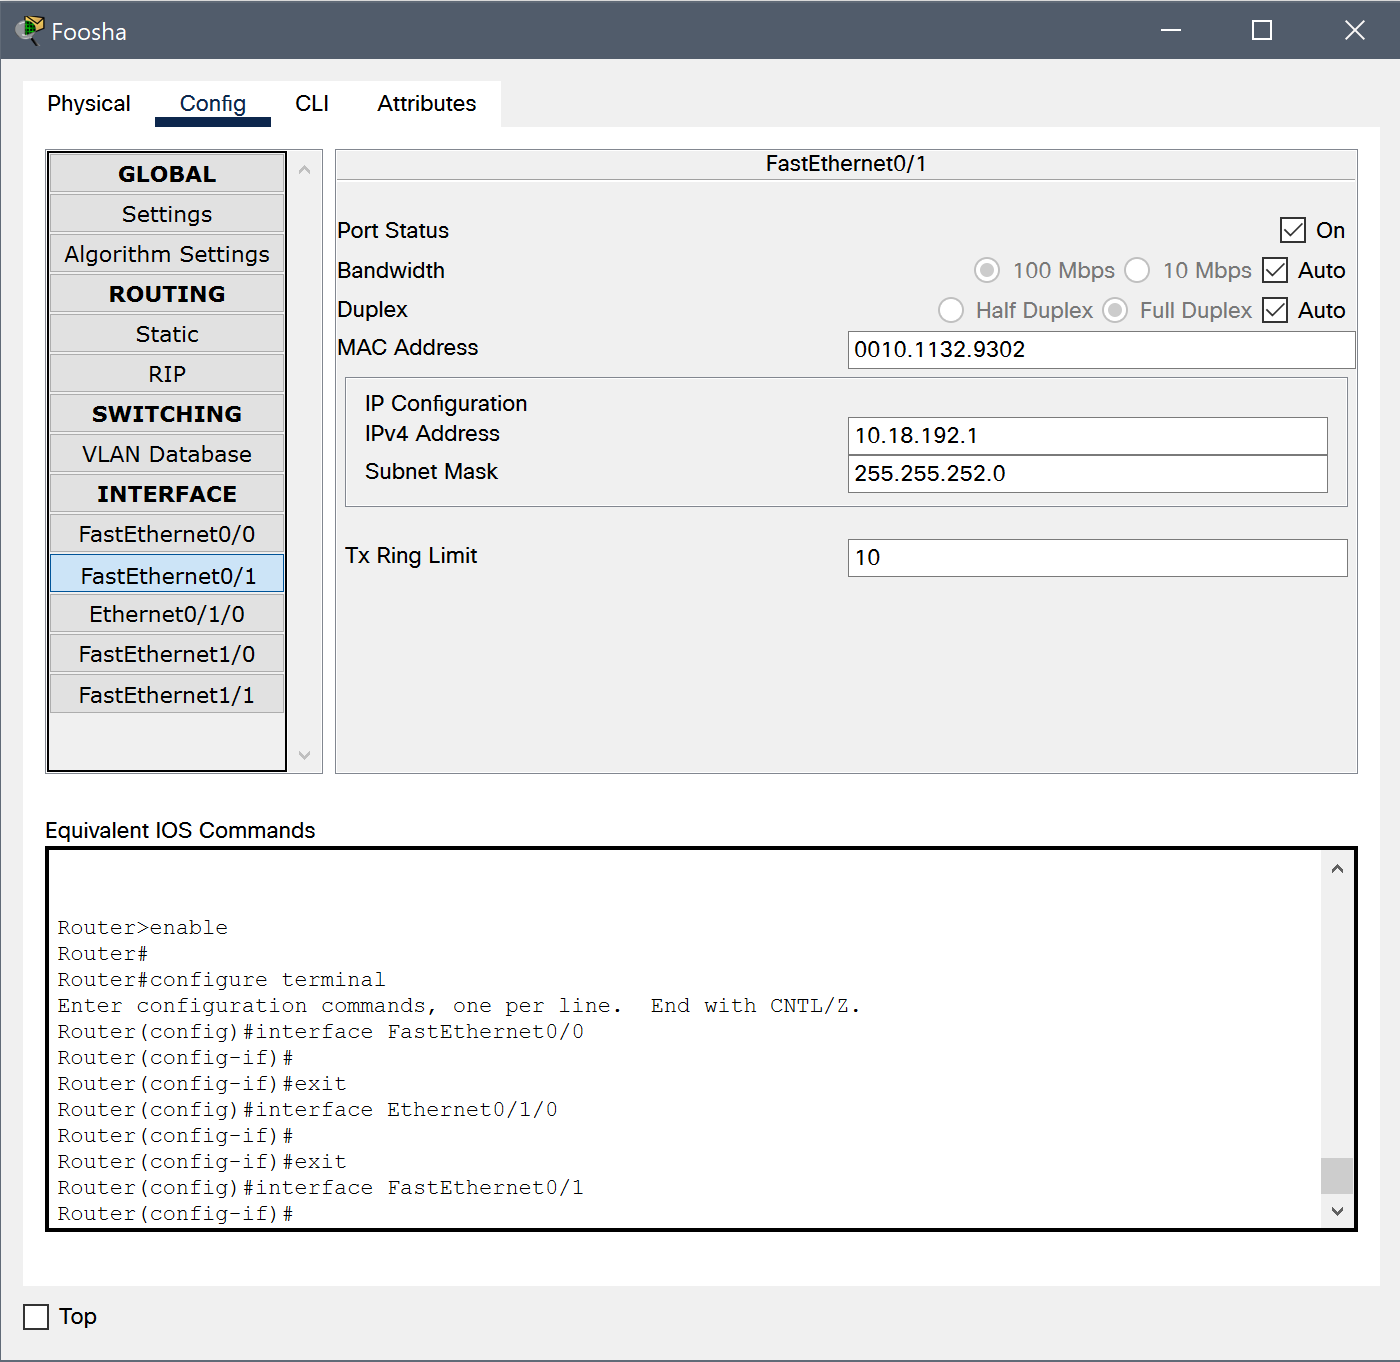Click IOS commands scroll up arrow
1400x1362 pixels.
tap(1337, 869)
